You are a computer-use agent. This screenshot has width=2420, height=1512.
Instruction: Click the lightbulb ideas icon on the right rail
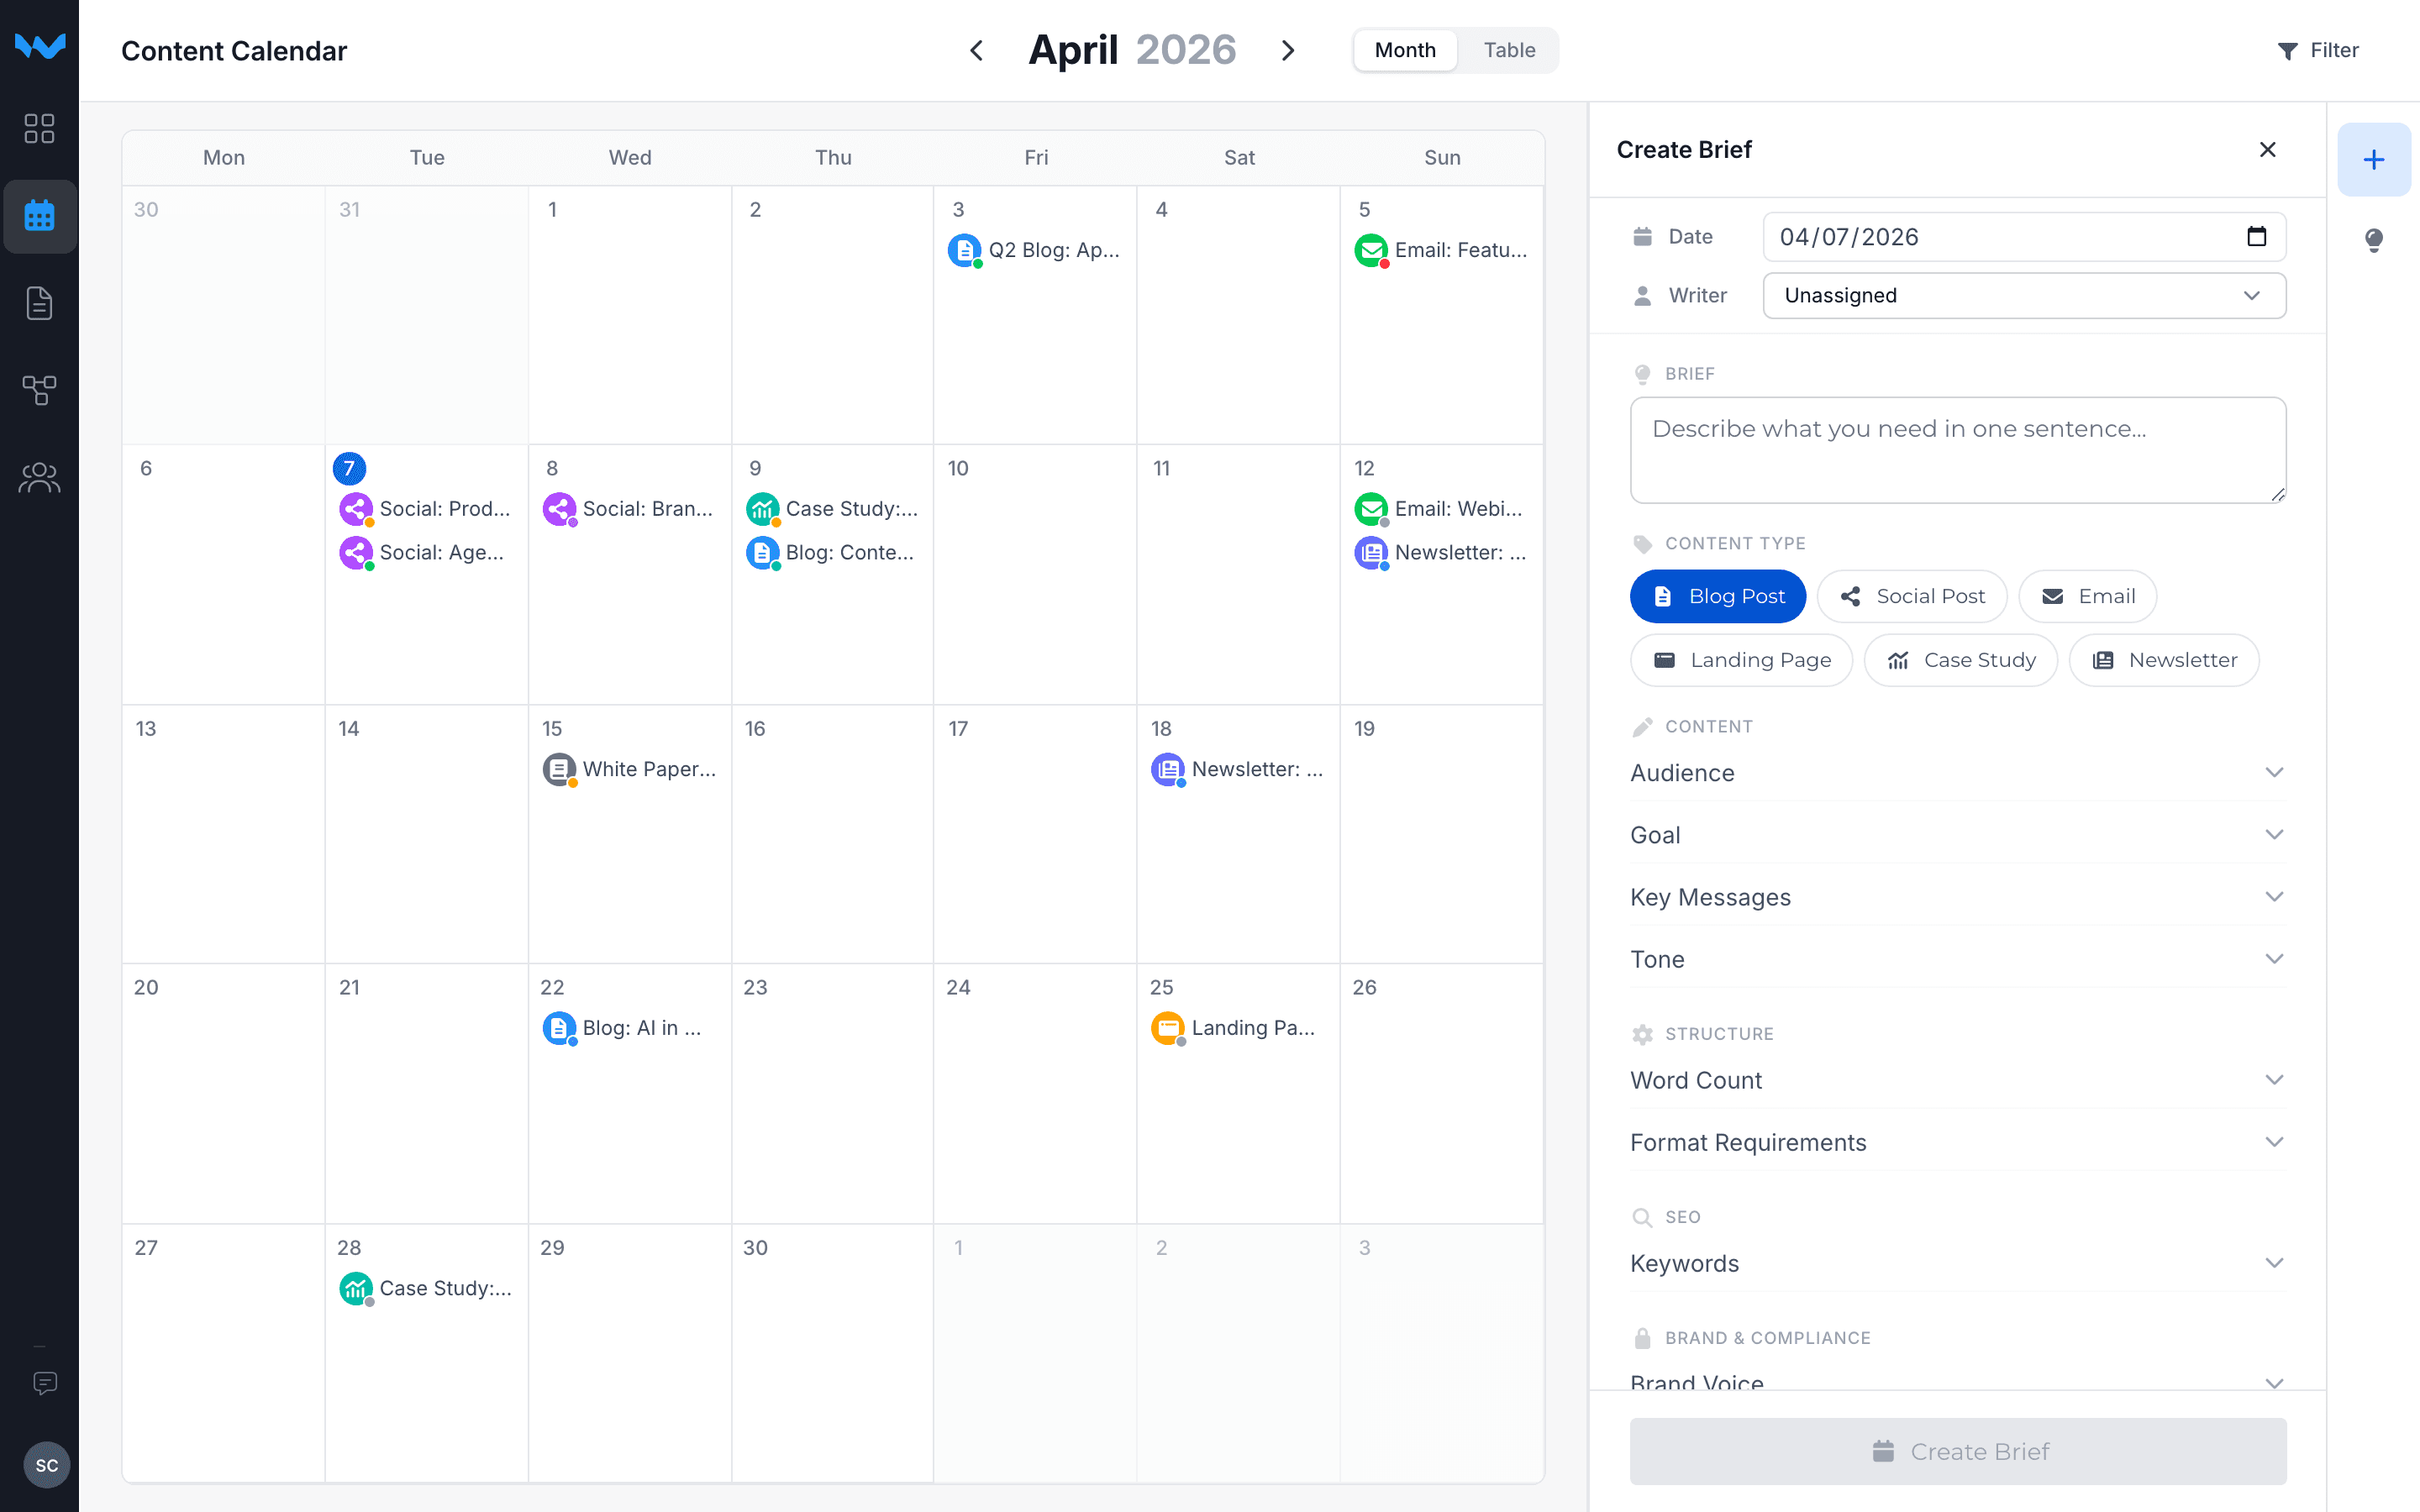point(2374,240)
